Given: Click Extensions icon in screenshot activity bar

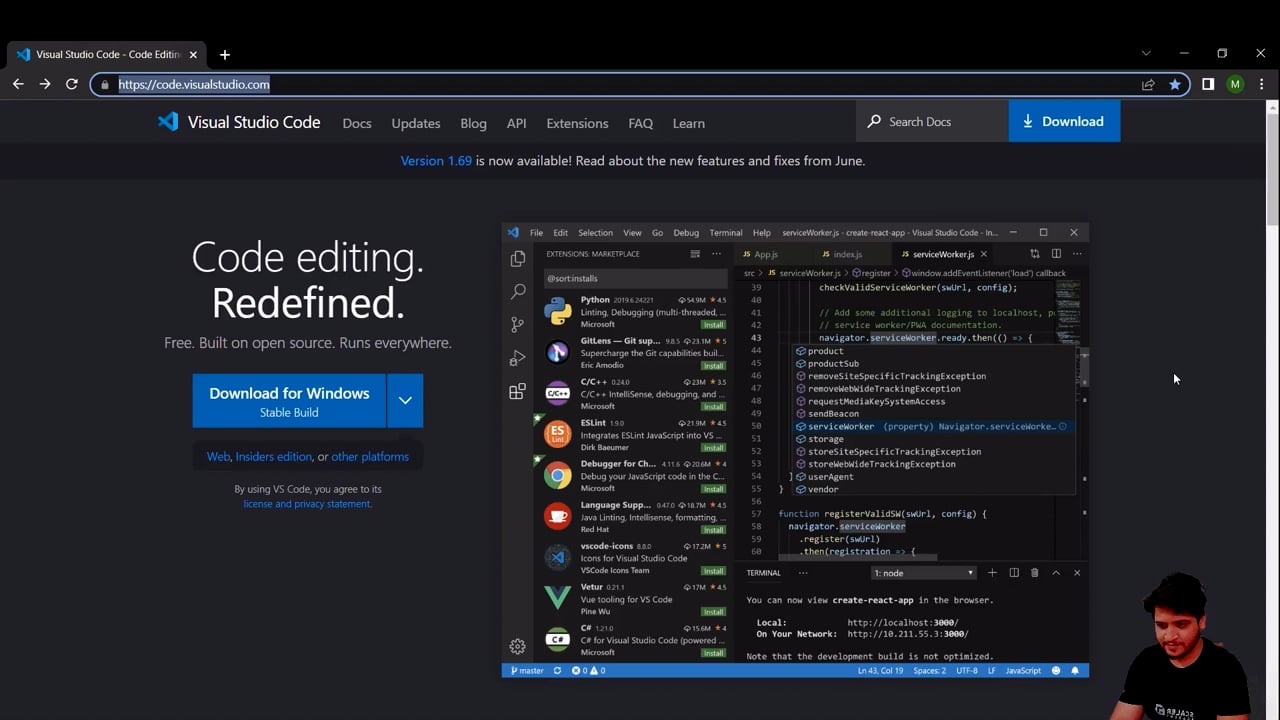Looking at the screenshot, I should [x=517, y=391].
